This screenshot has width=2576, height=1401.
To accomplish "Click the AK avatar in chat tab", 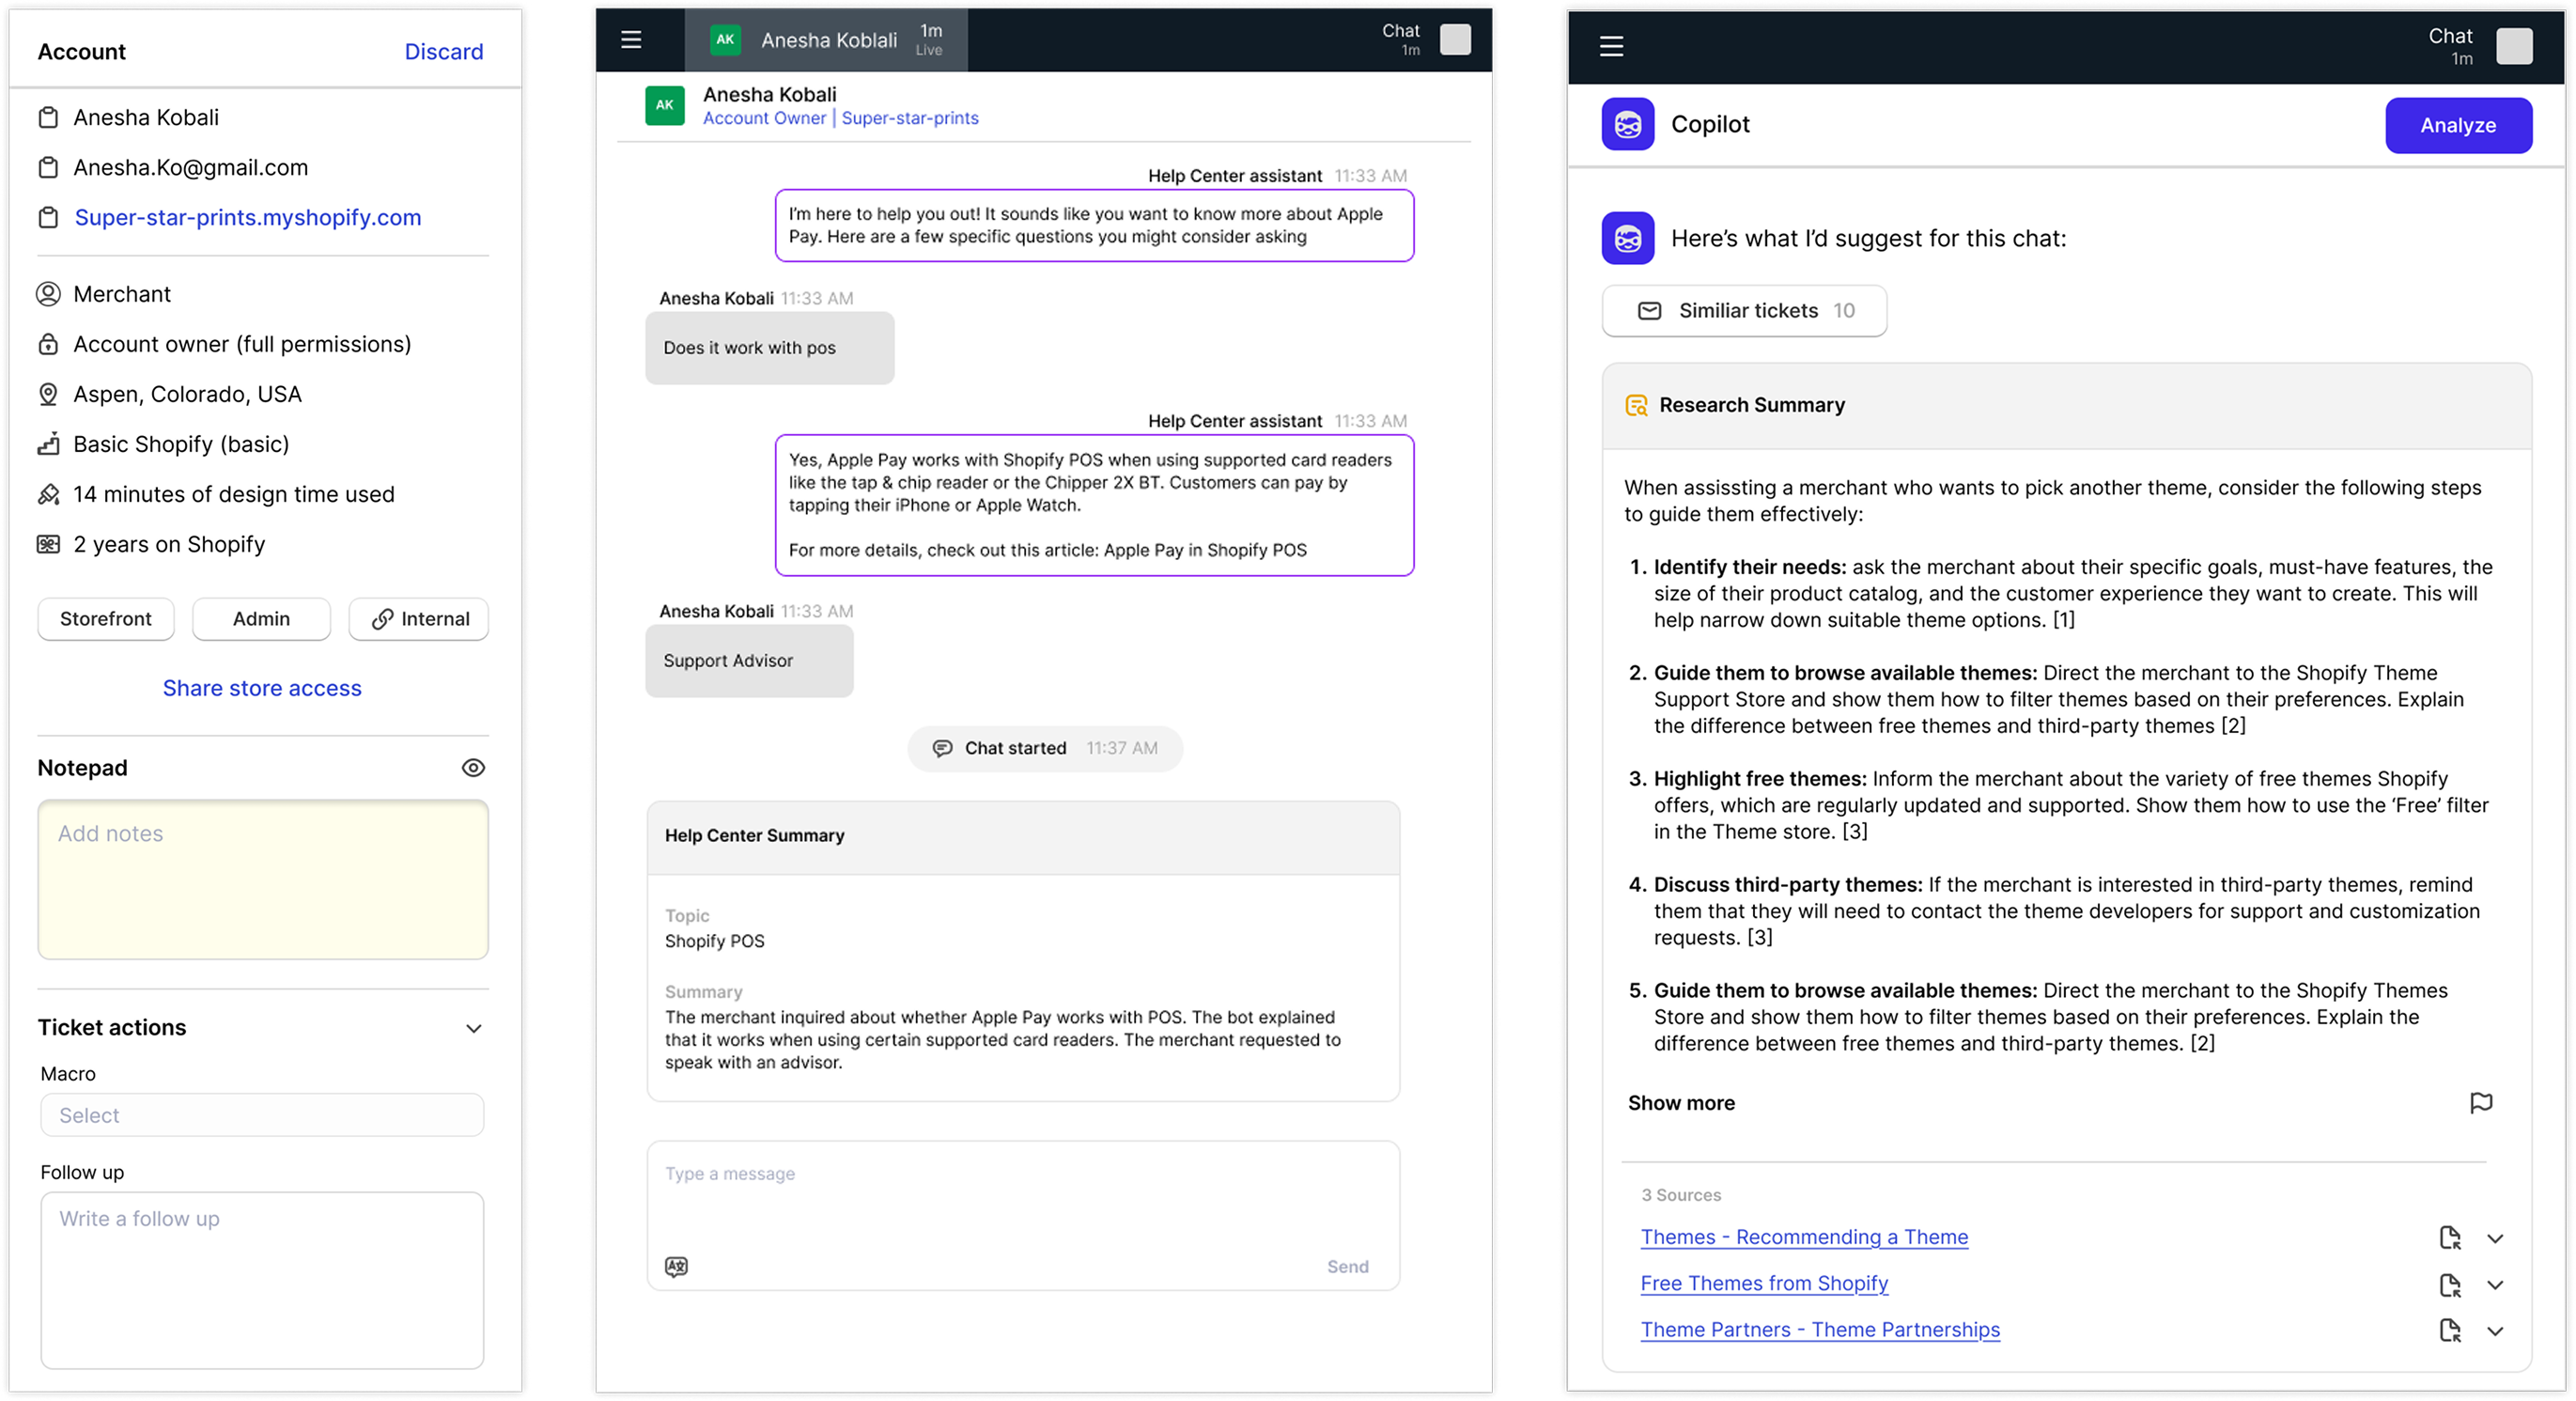I will pos(725,40).
